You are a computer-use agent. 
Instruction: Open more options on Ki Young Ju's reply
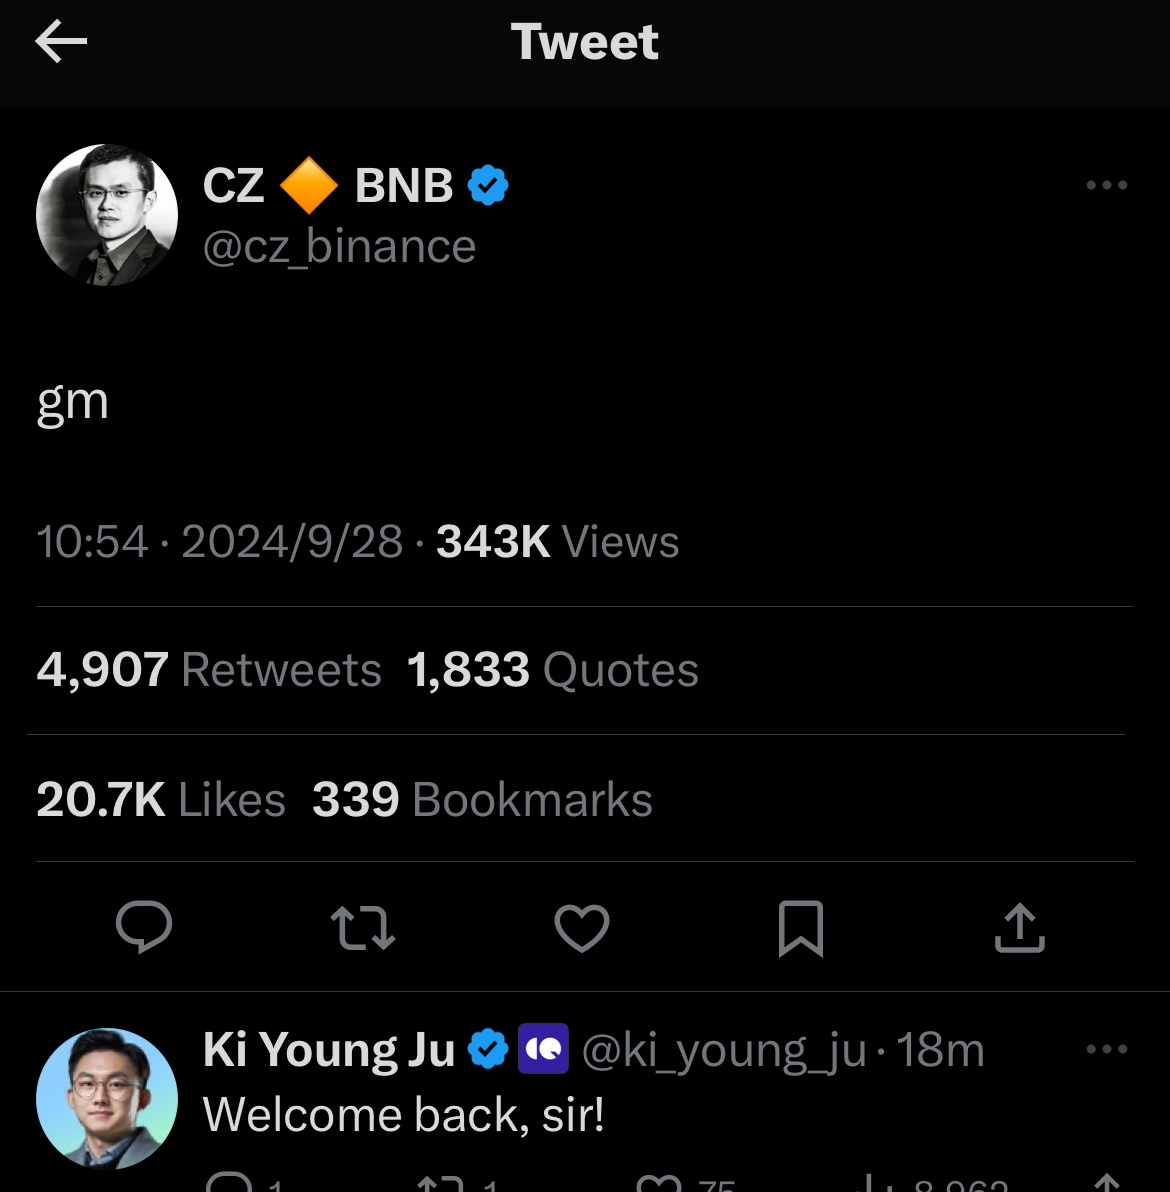click(x=1106, y=1049)
